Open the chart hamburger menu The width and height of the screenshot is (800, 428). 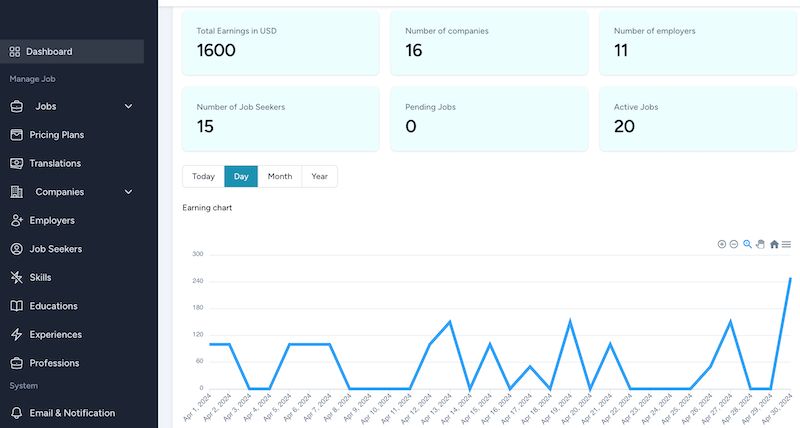pyautogui.click(x=786, y=244)
